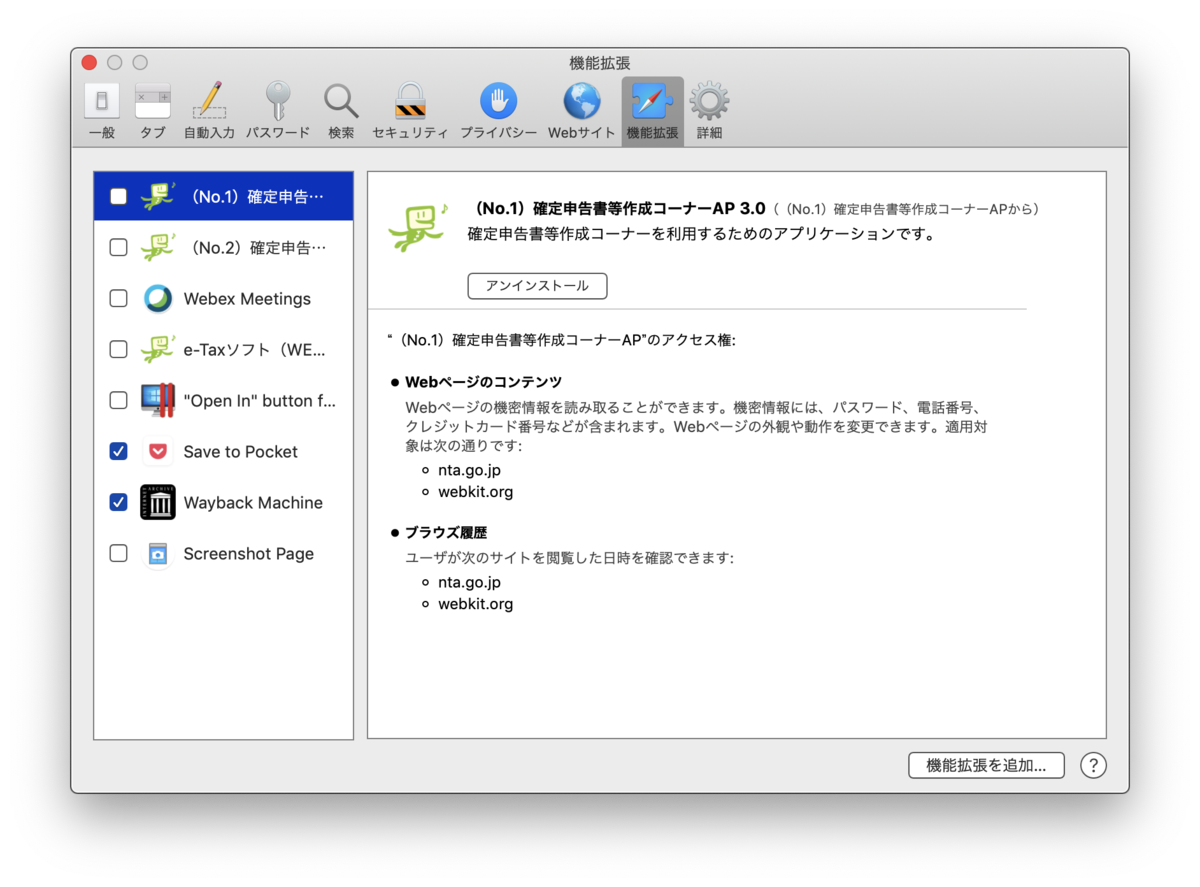Open the パスワード key icon
This screenshot has width=1200, height=887.
278,102
